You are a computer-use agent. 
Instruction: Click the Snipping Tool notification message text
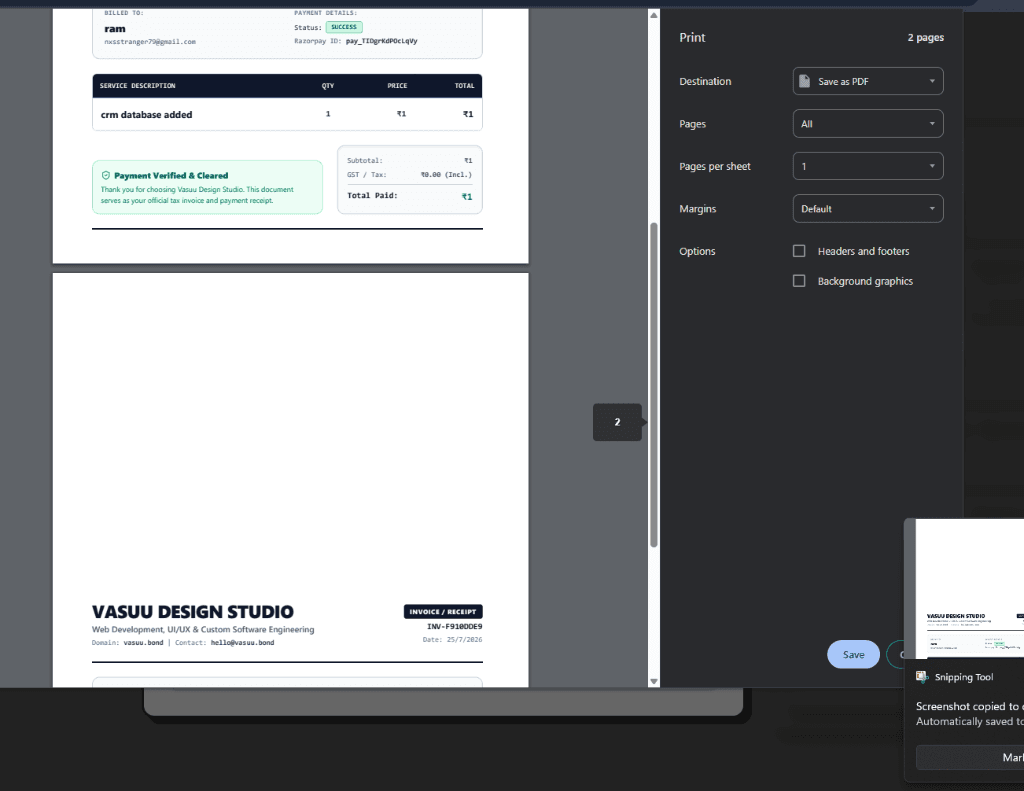[x=969, y=713]
